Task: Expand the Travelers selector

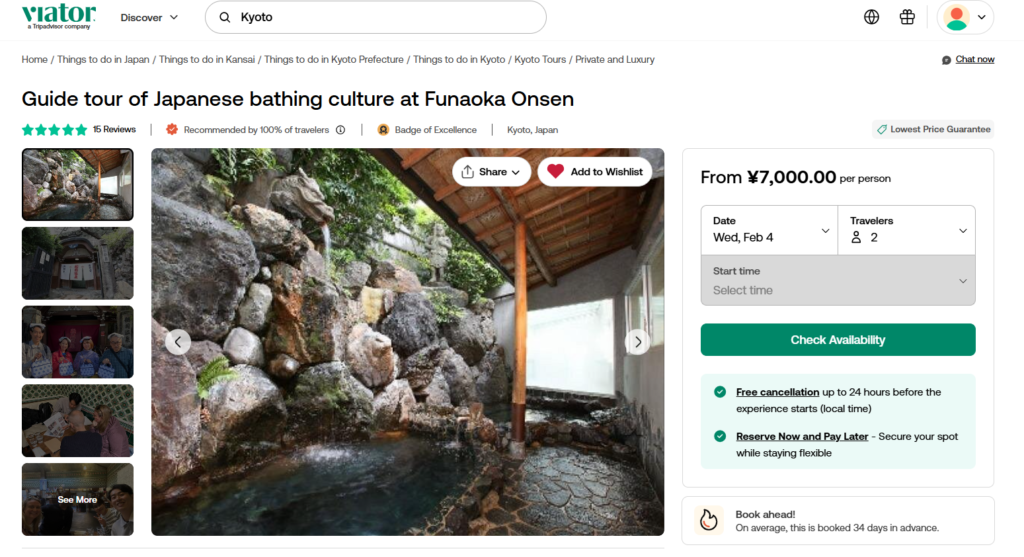Action: pos(906,230)
